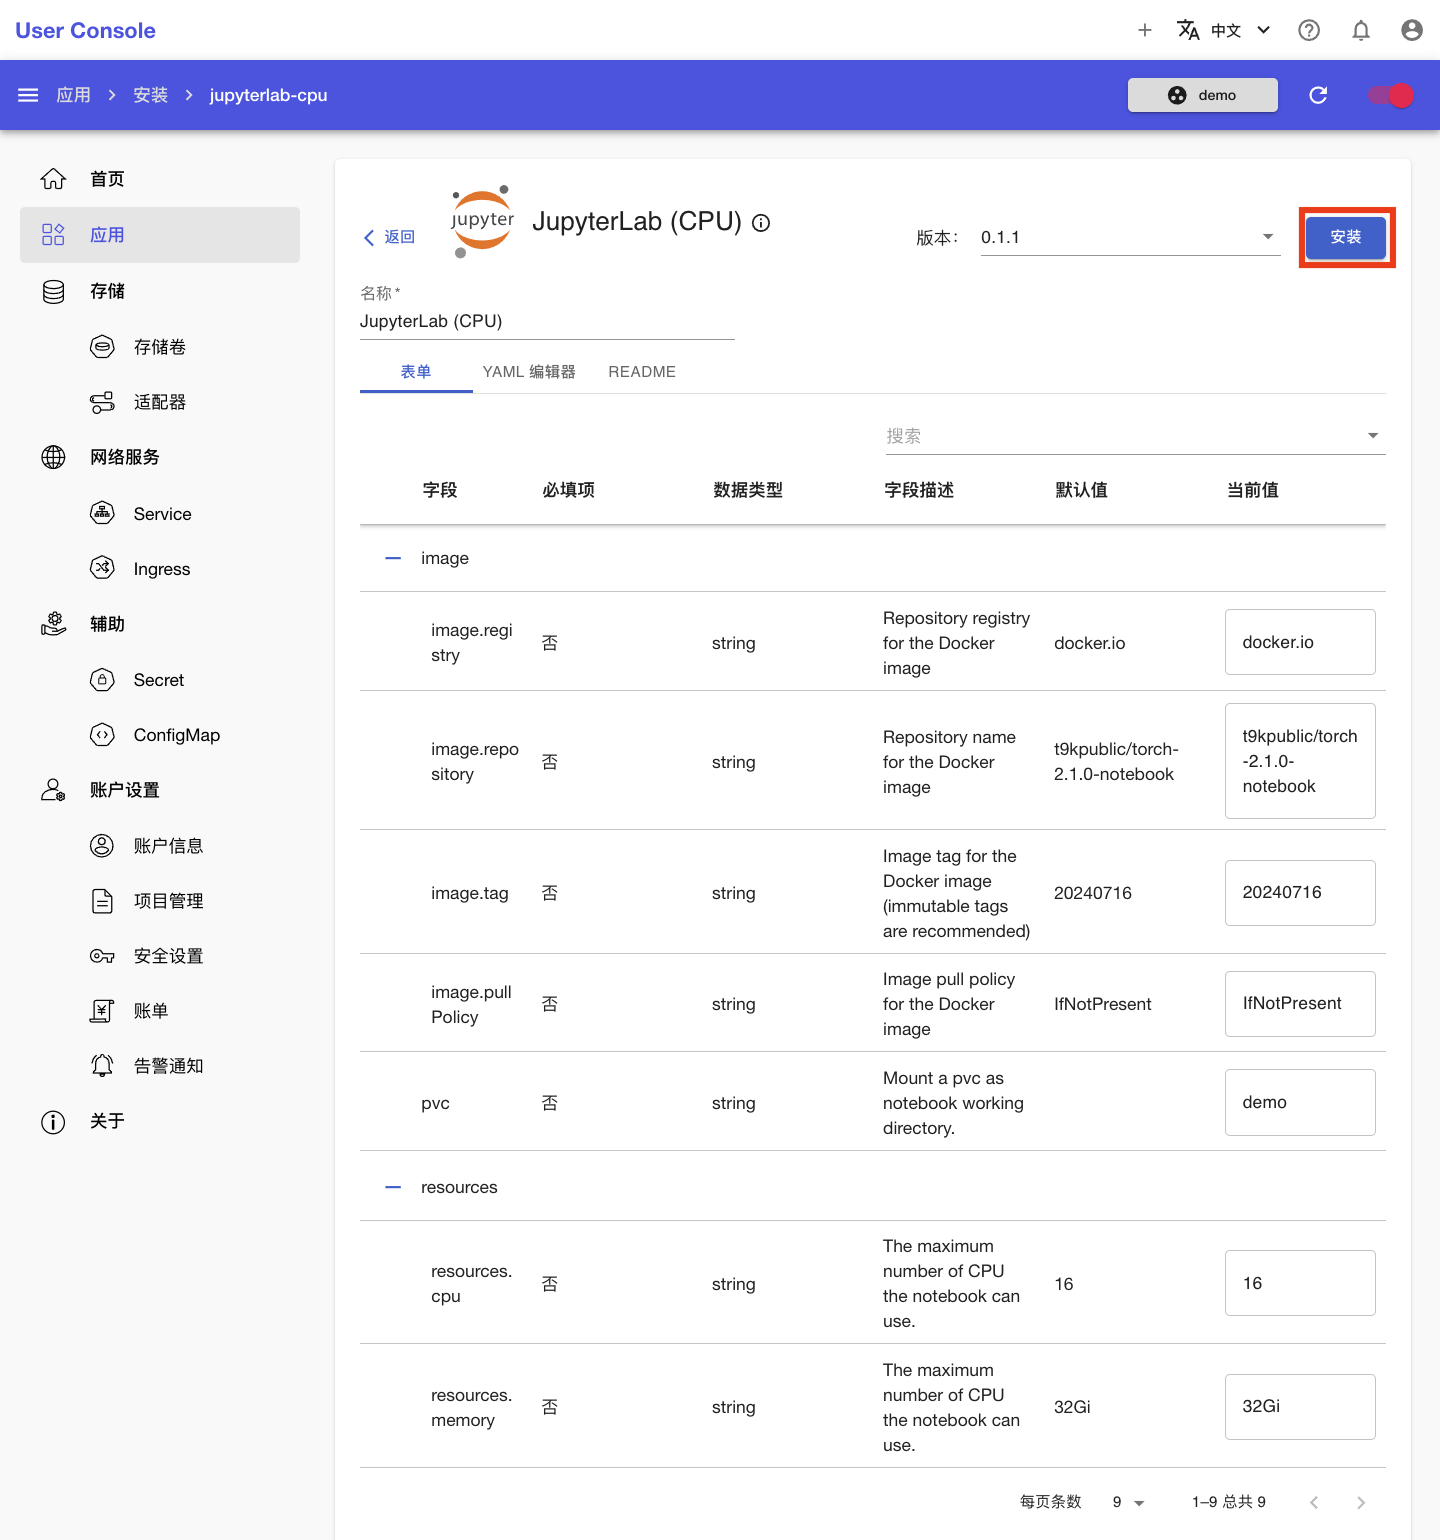Click the apps grid icon for 应用

53,235
